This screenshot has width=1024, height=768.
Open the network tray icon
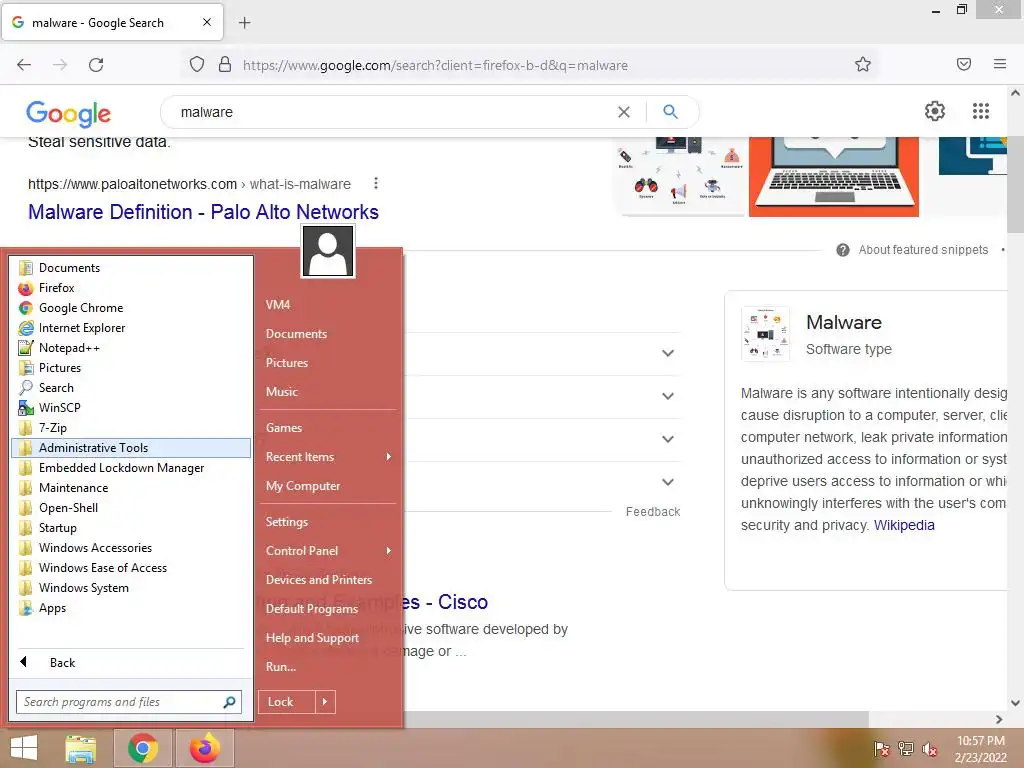point(906,749)
